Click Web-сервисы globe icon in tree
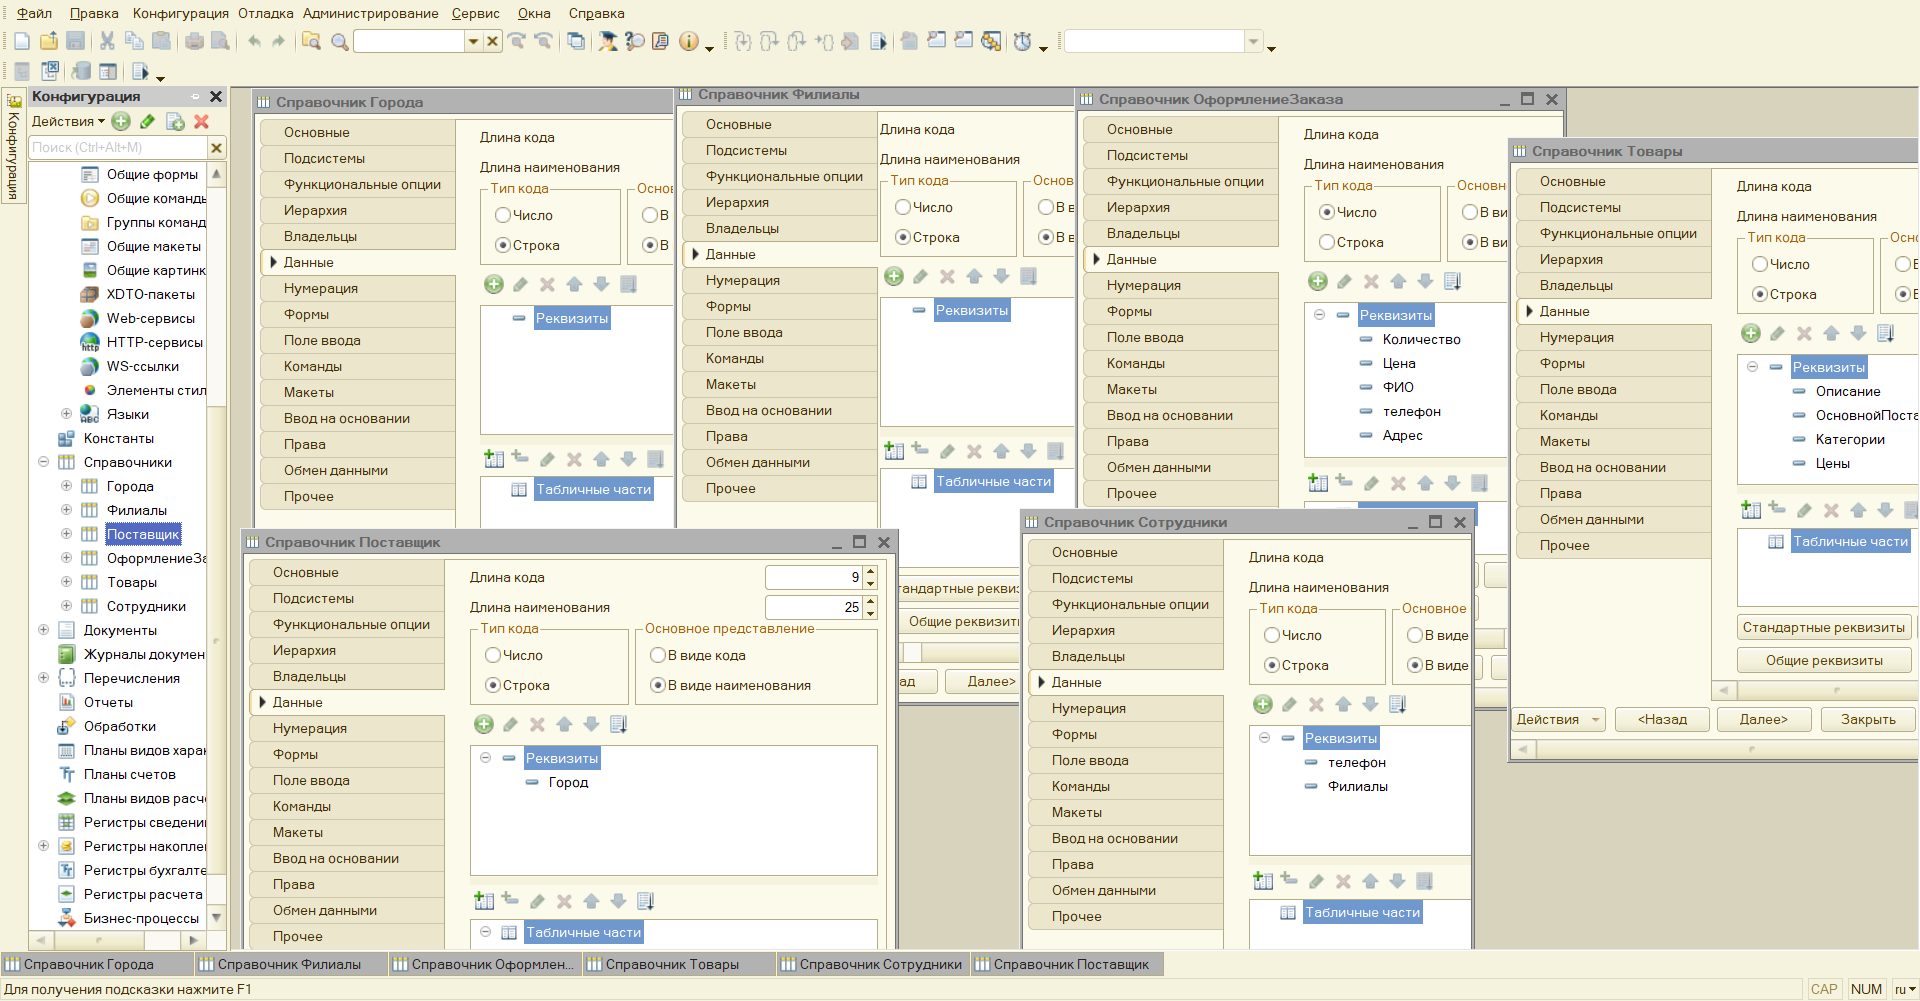The image size is (1920, 1001). (x=89, y=318)
